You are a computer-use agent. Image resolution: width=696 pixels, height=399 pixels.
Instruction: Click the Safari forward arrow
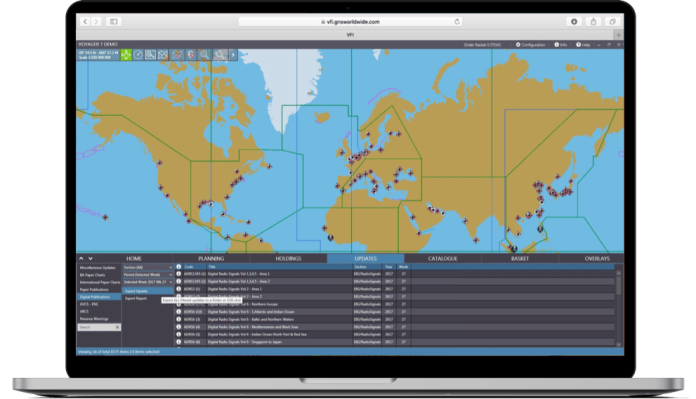coord(96,21)
